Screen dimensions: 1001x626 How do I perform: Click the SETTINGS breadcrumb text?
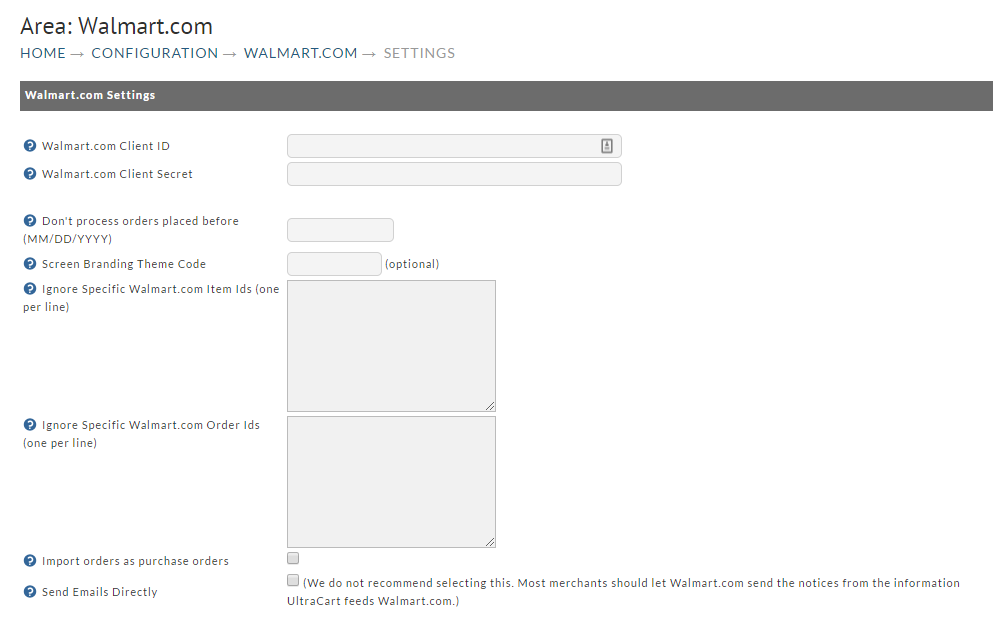pos(419,53)
